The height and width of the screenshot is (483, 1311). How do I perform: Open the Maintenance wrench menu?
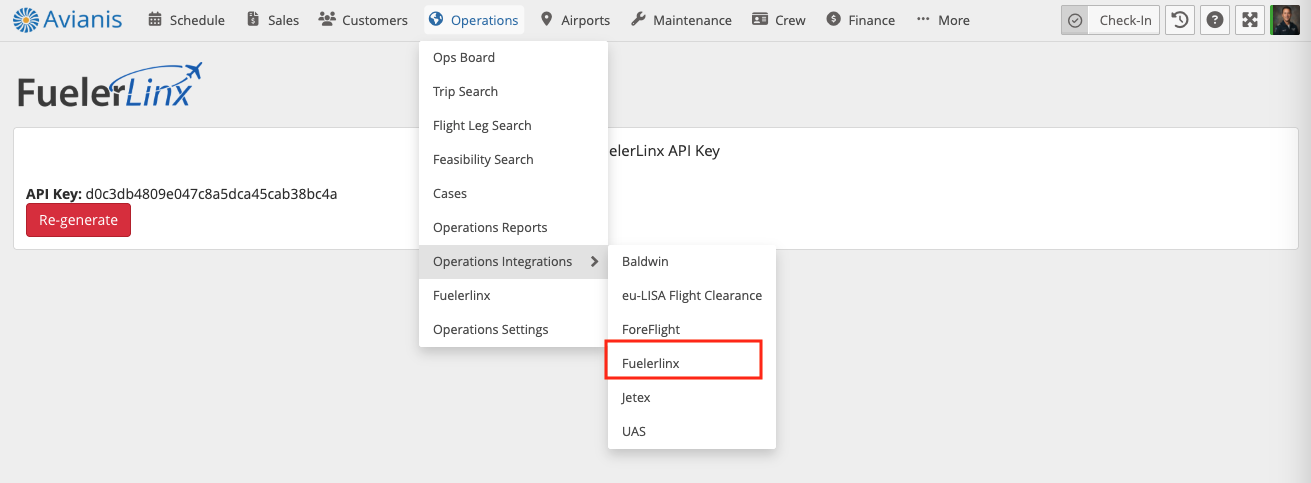pos(682,20)
